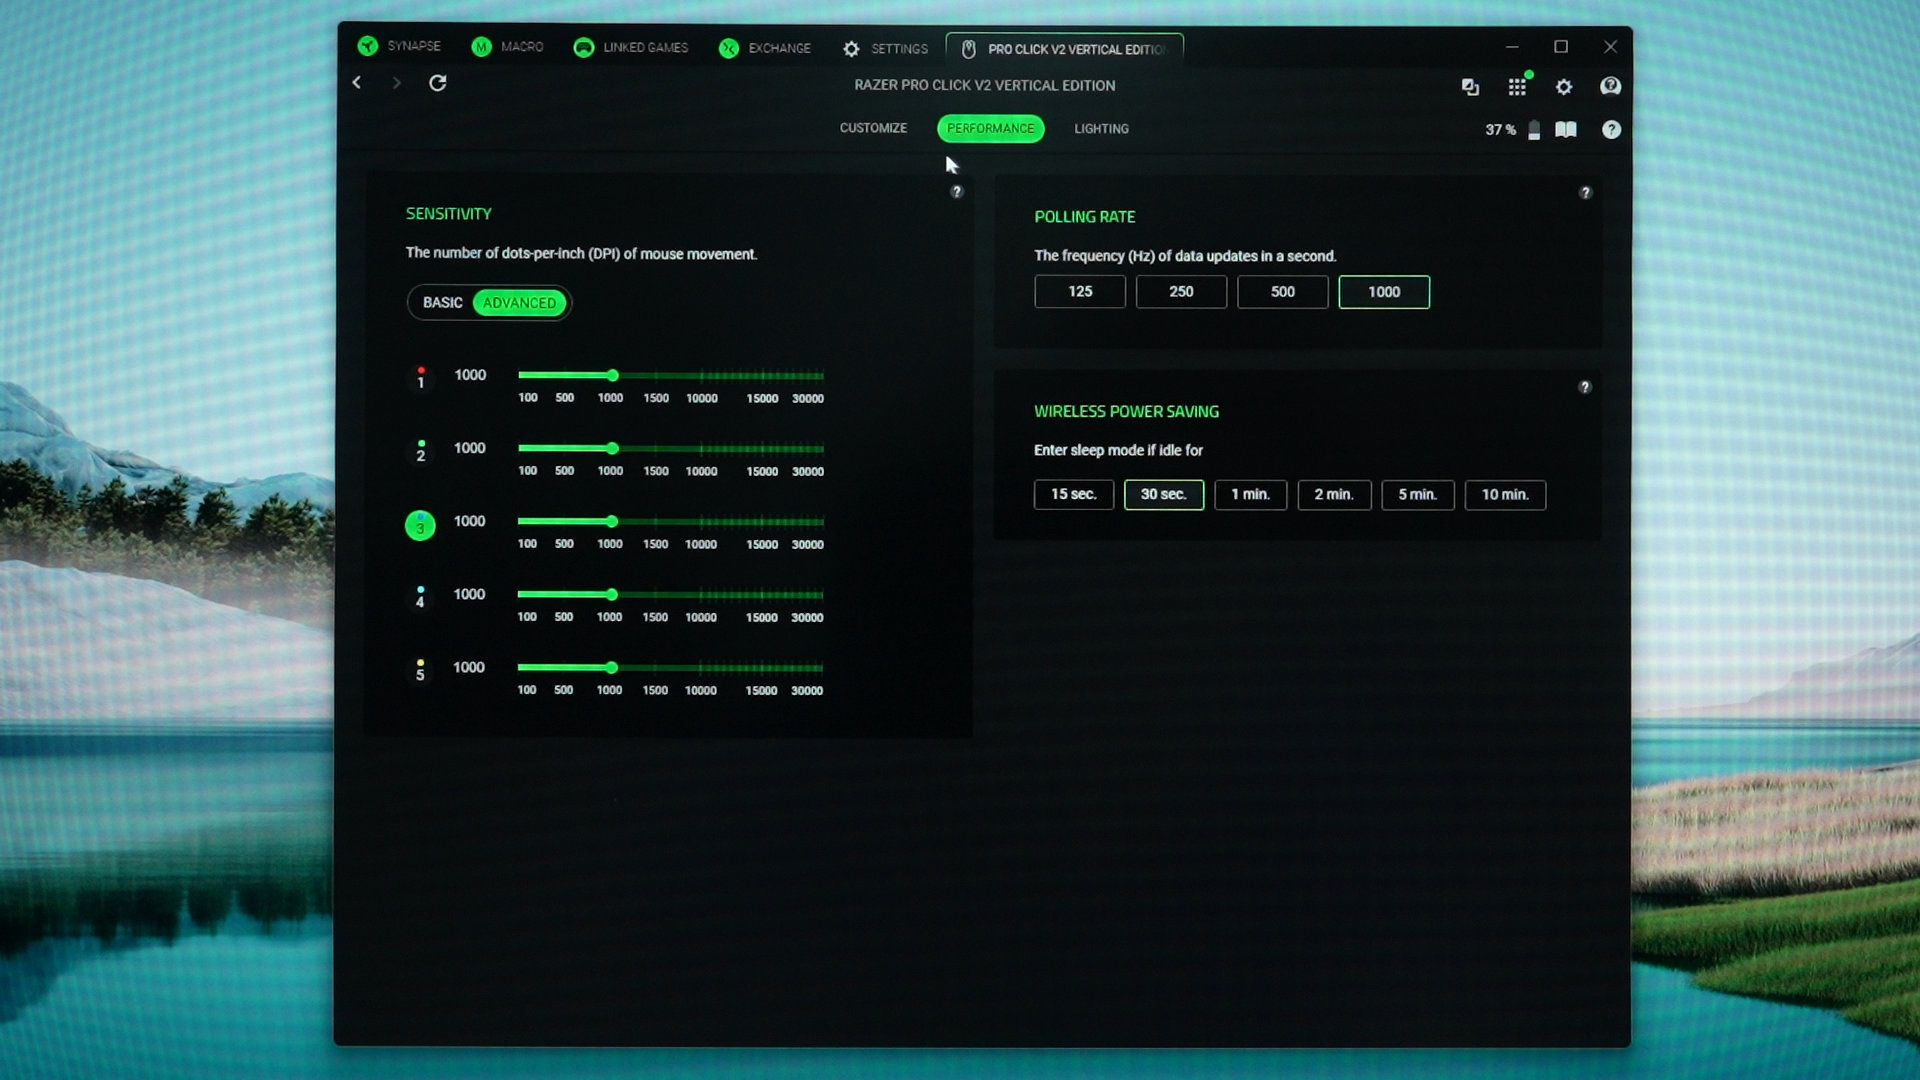This screenshot has height=1080, width=1920.
Task: Click the Linked Games controller icon
Action: click(x=584, y=47)
